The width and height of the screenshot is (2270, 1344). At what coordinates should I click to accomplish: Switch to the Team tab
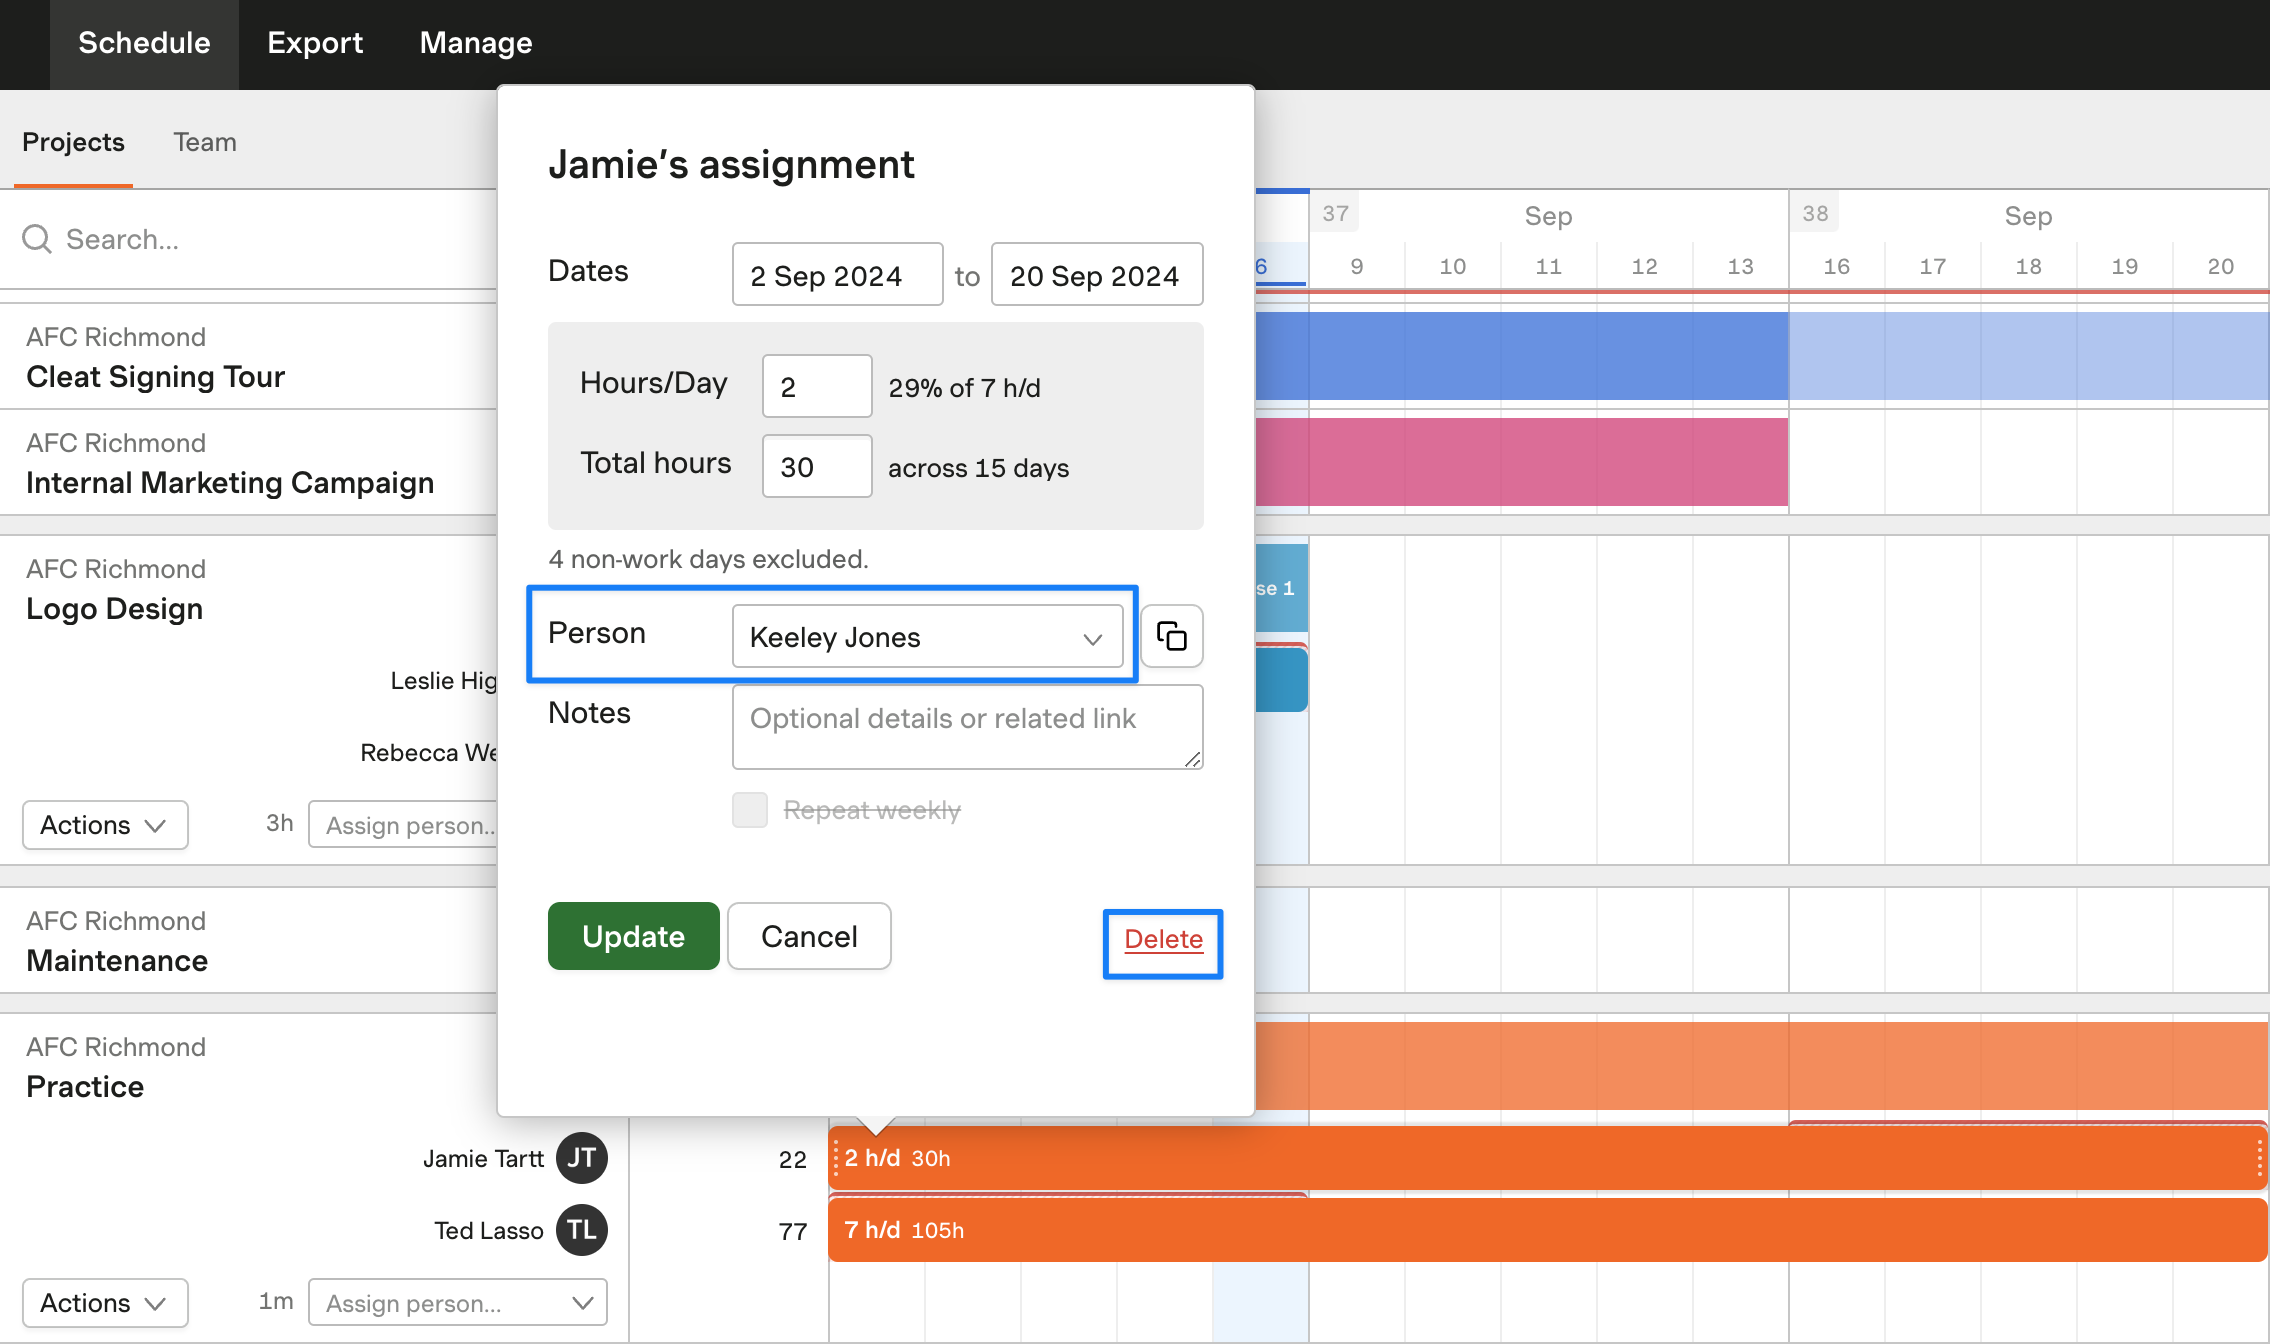point(205,142)
